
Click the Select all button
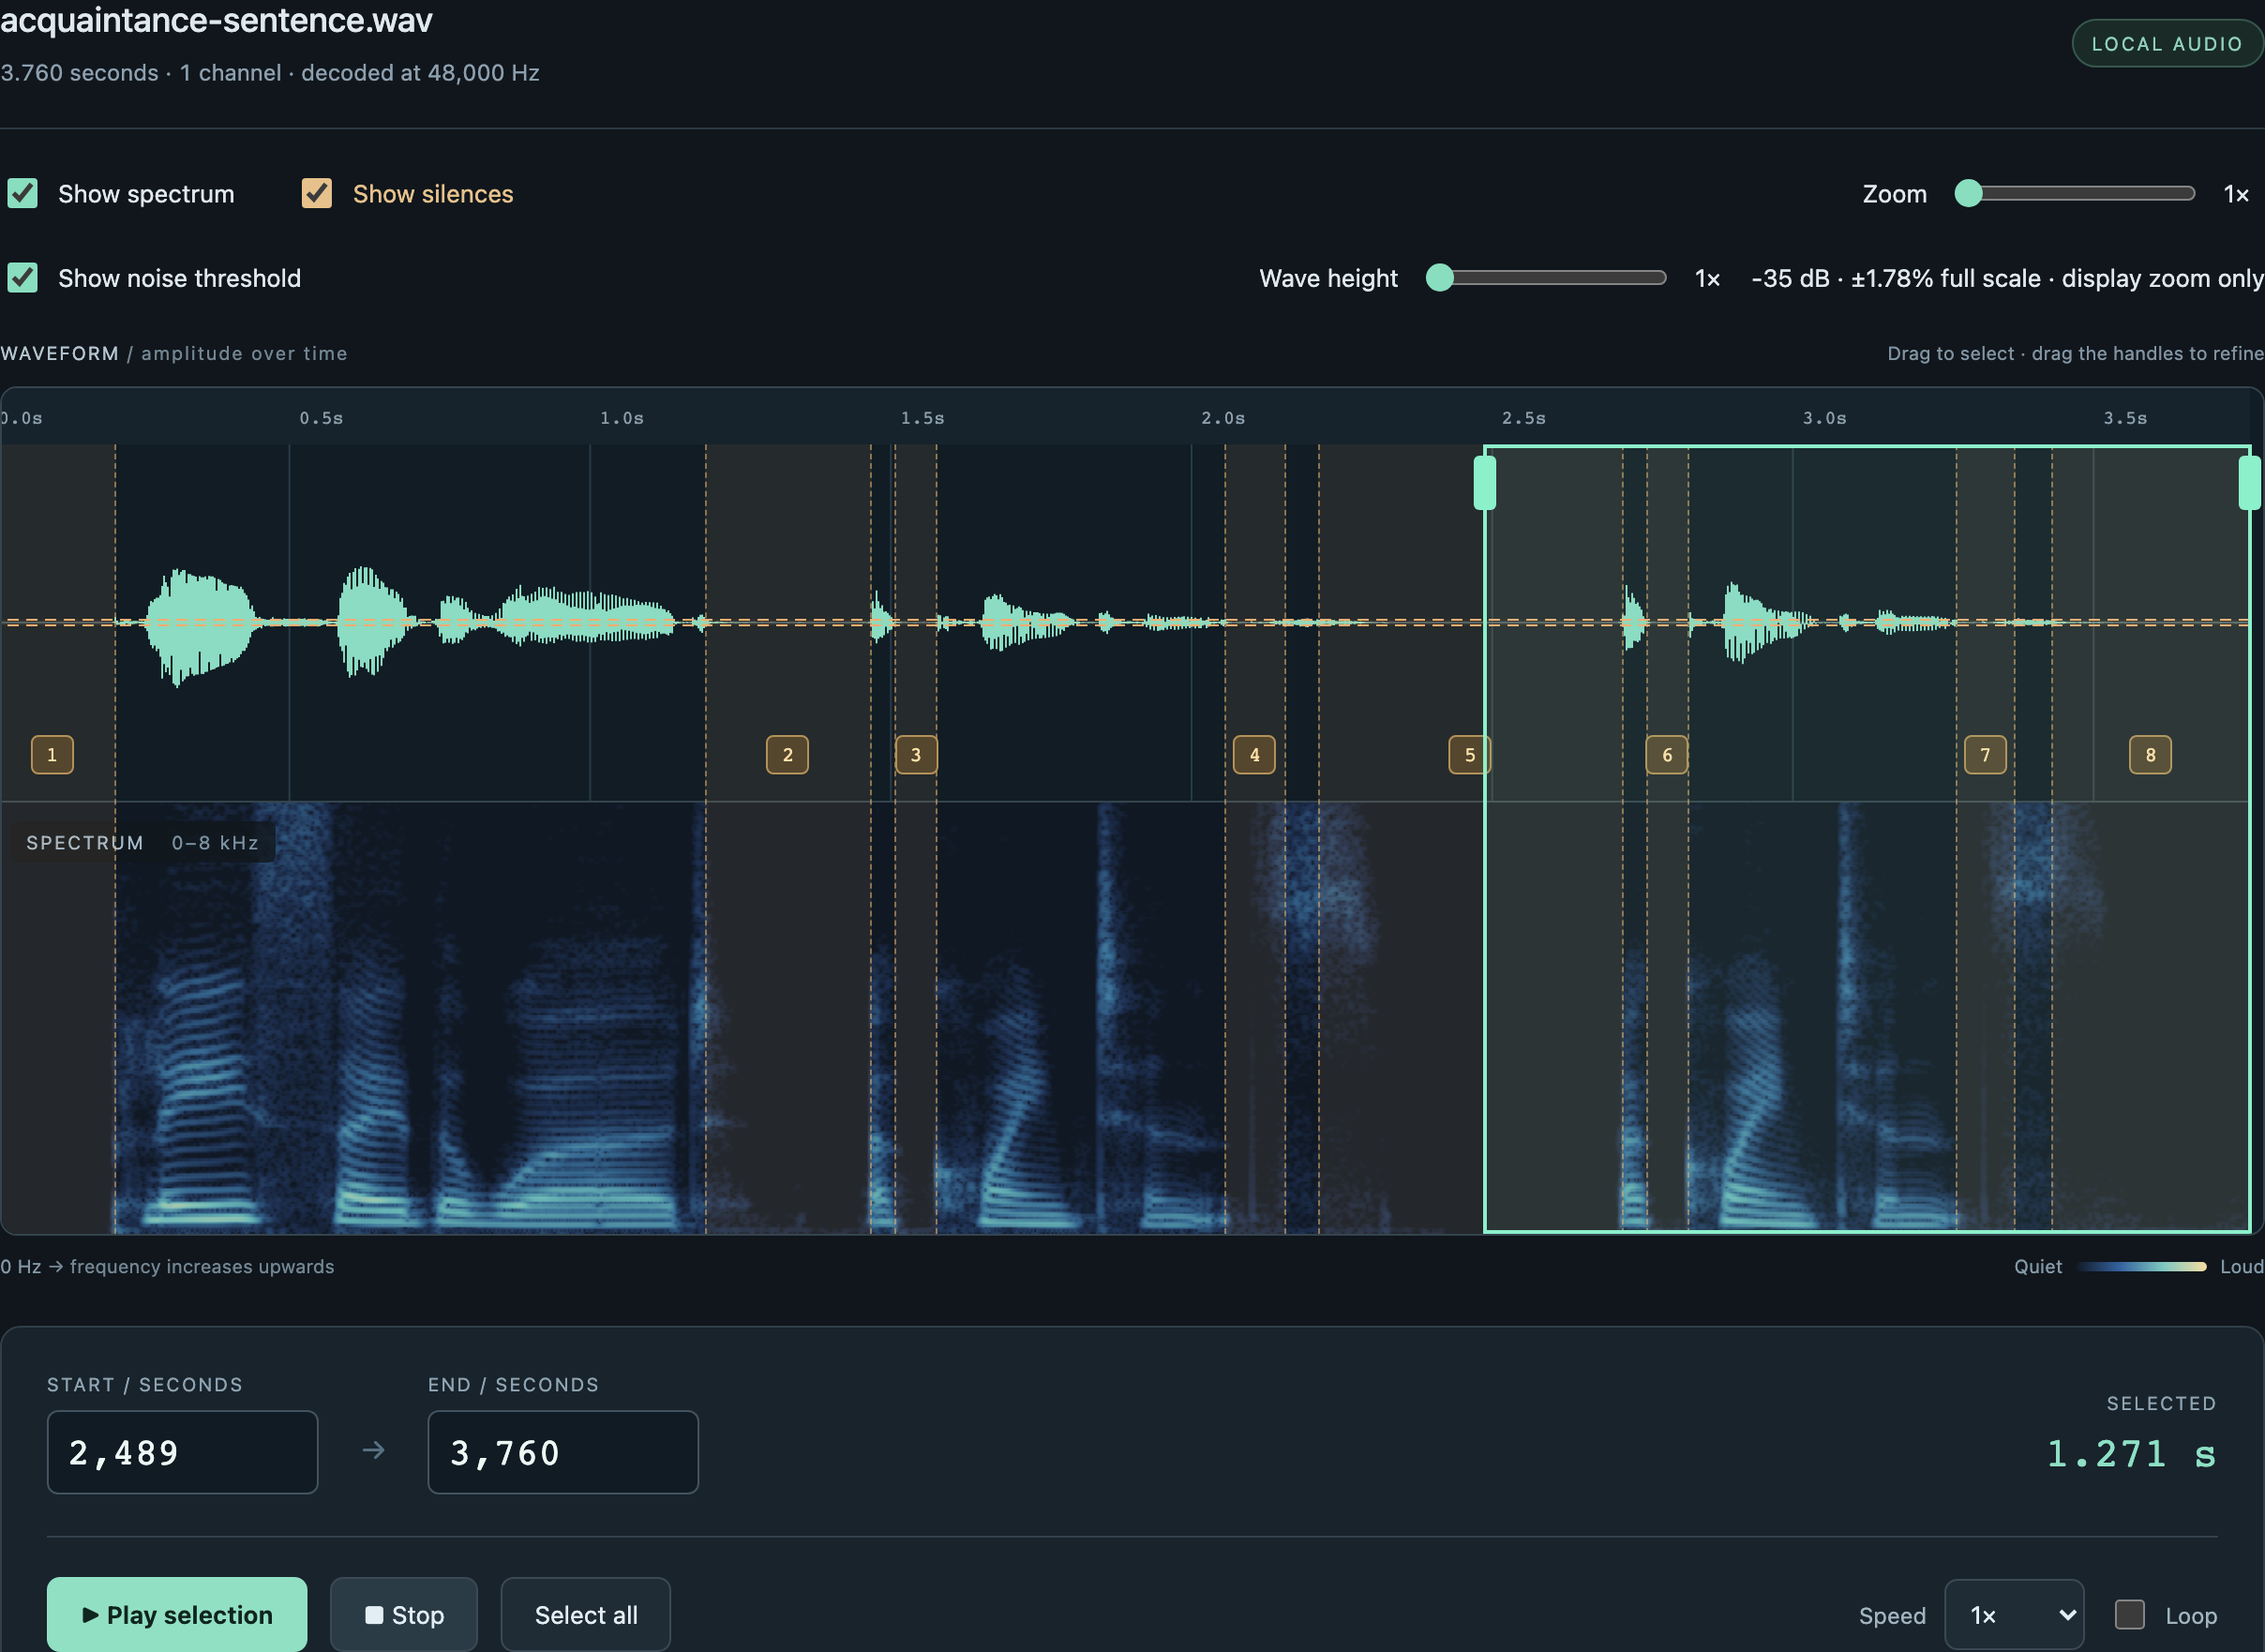586,1614
